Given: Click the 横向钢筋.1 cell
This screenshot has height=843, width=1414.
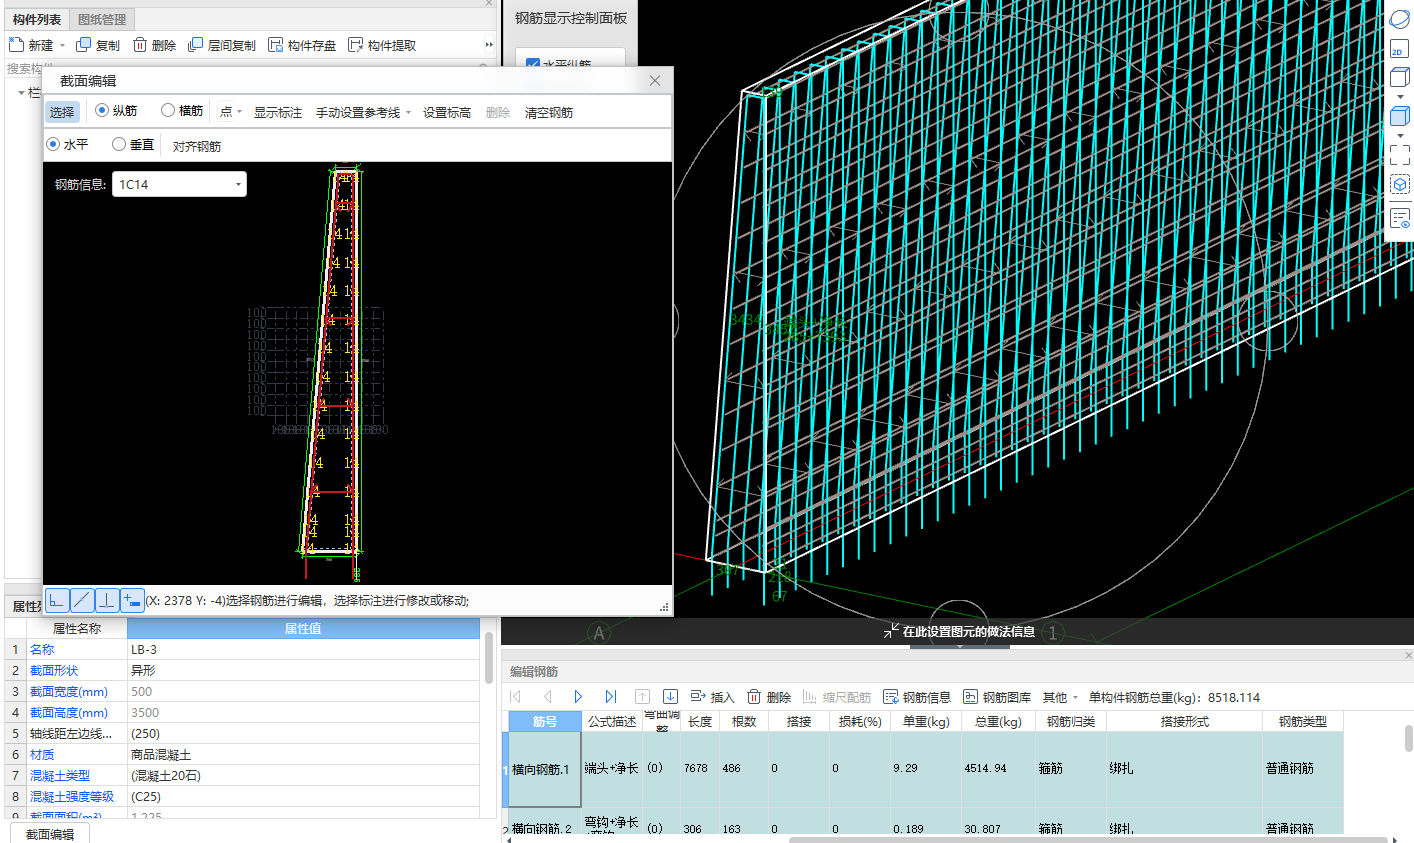Looking at the screenshot, I should tap(545, 769).
